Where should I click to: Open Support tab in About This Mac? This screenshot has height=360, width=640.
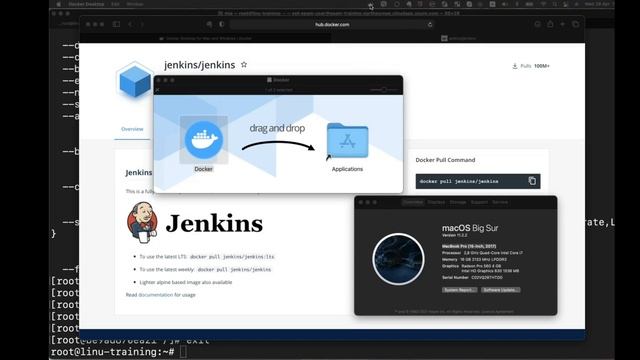point(479,202)
